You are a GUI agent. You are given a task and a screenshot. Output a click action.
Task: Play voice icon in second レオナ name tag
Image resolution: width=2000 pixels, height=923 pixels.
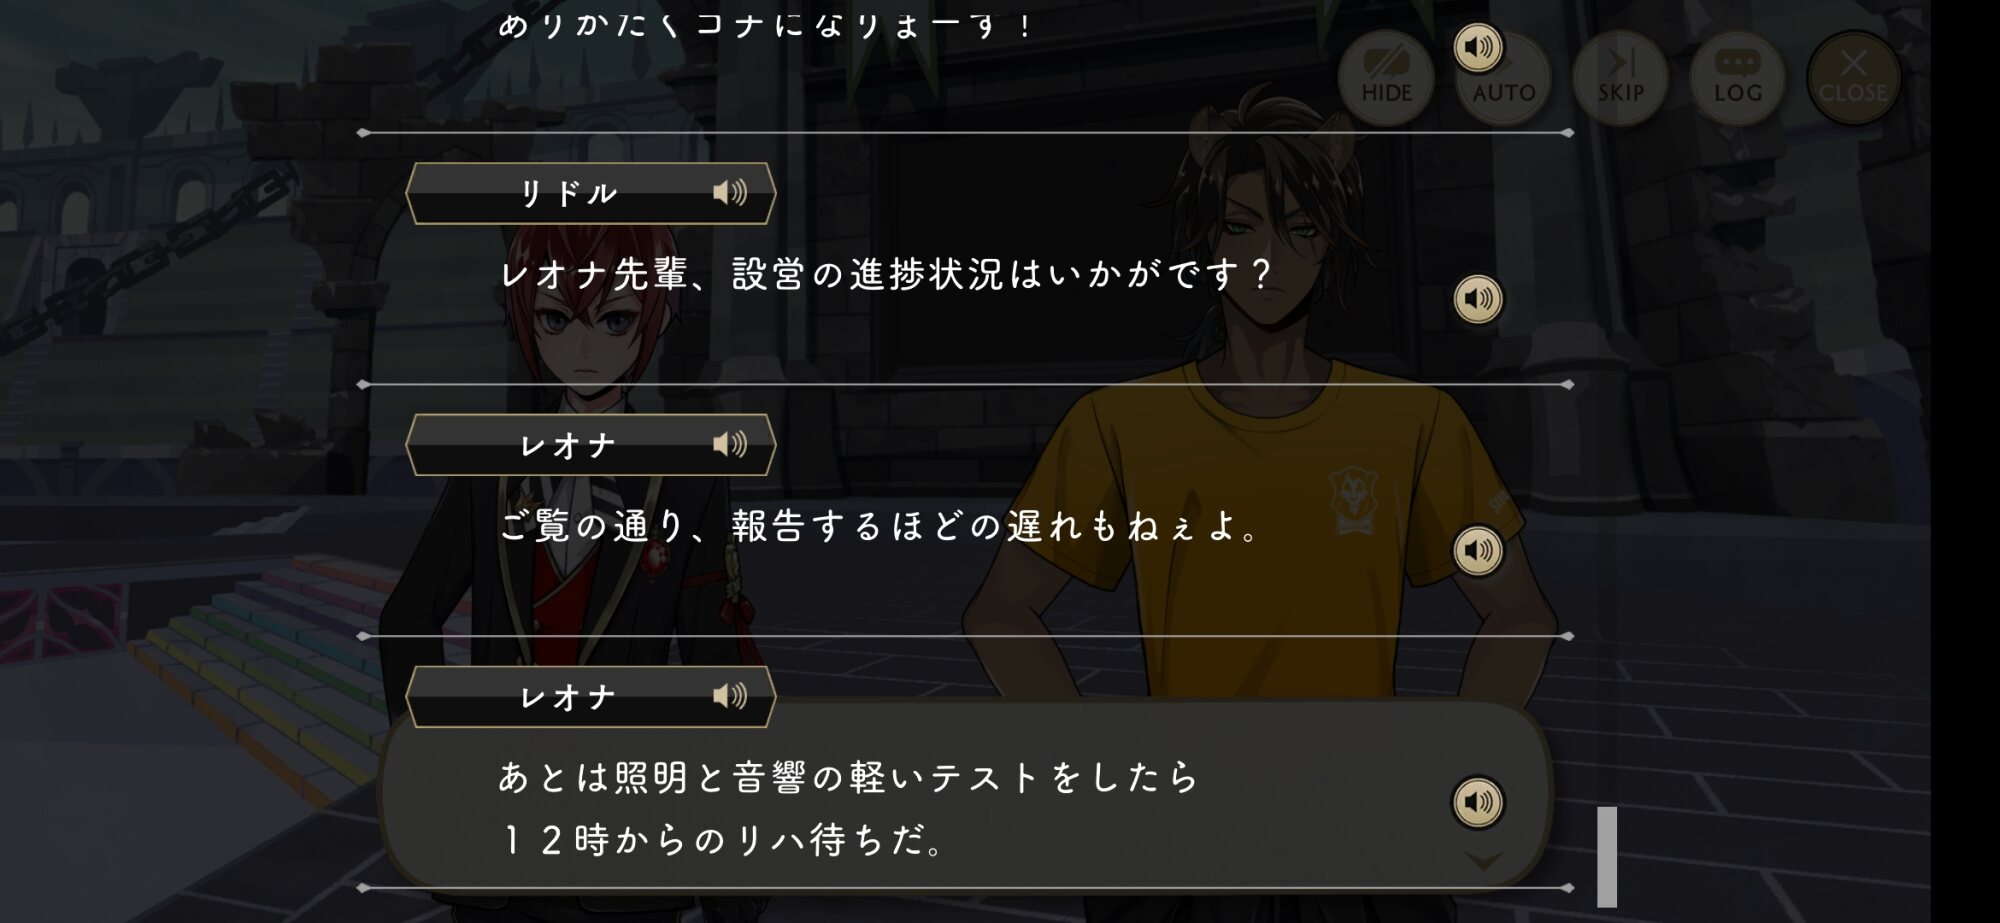click(x=730, y=696)
